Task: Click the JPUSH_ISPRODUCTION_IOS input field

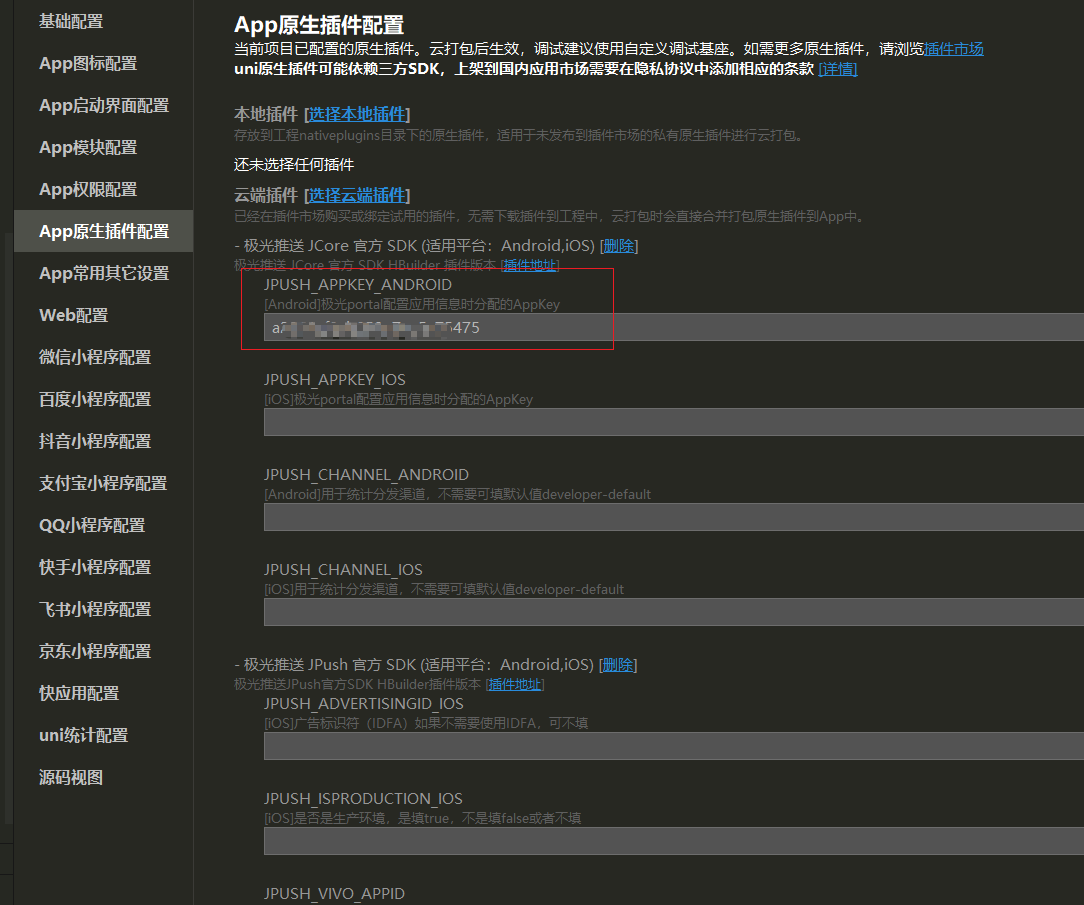Action: pos(673,841)
